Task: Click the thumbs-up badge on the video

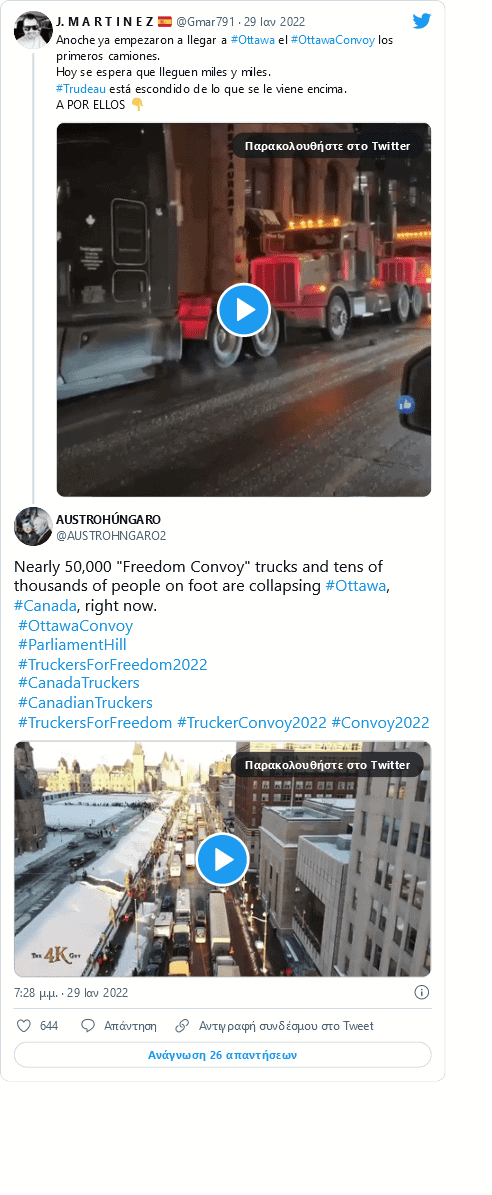Action: click(406, 404)
